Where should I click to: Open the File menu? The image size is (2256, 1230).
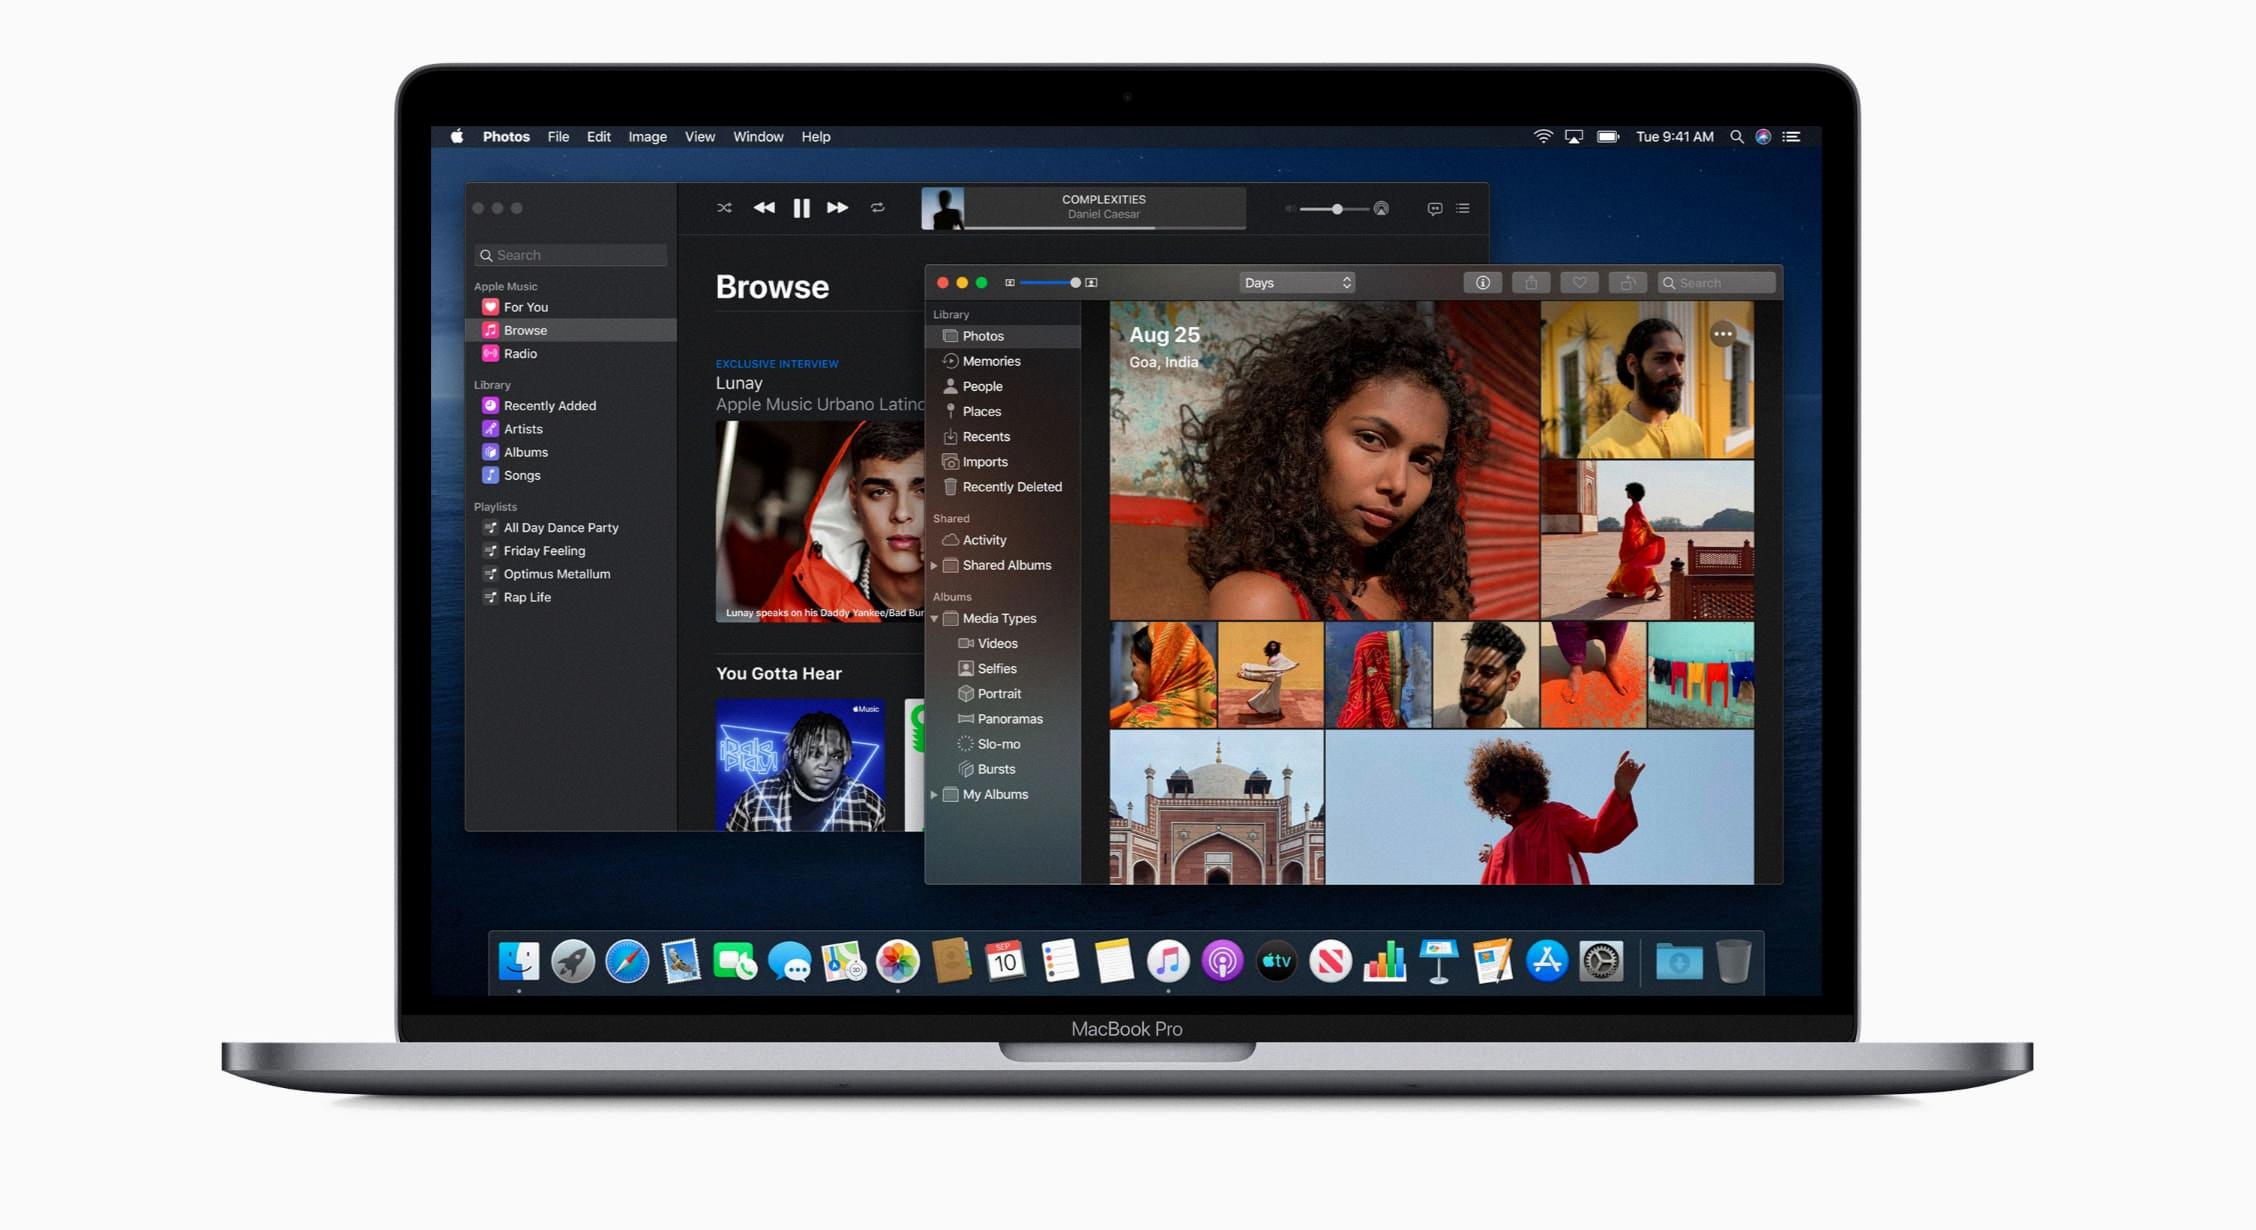click(x=558, y=137)
